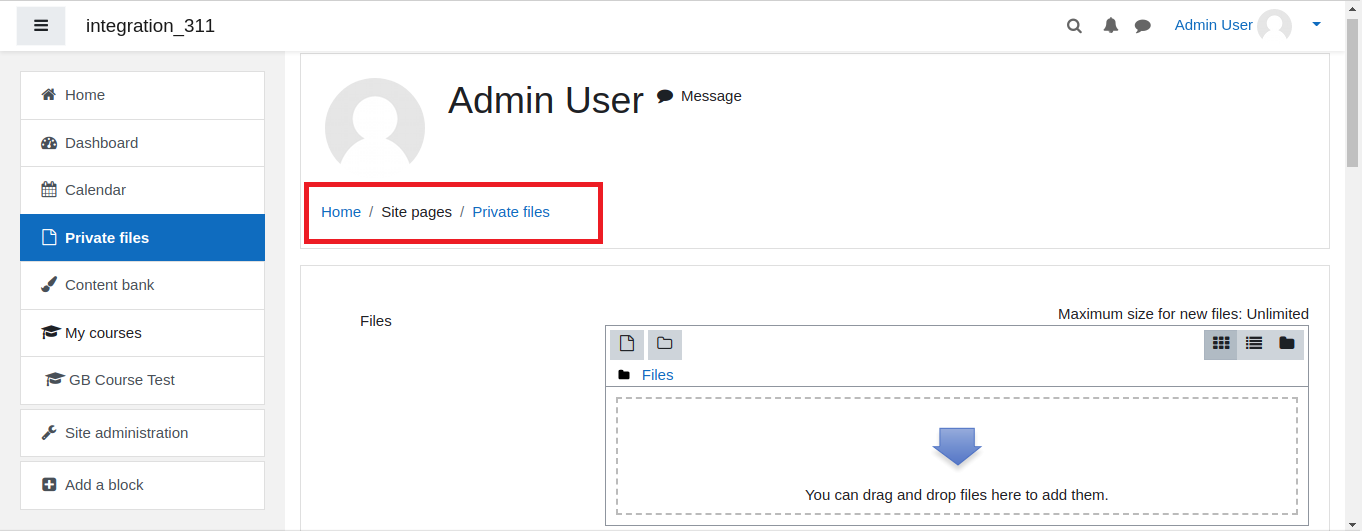
Task: Open GB Course Test course
Action: point(142,380)
